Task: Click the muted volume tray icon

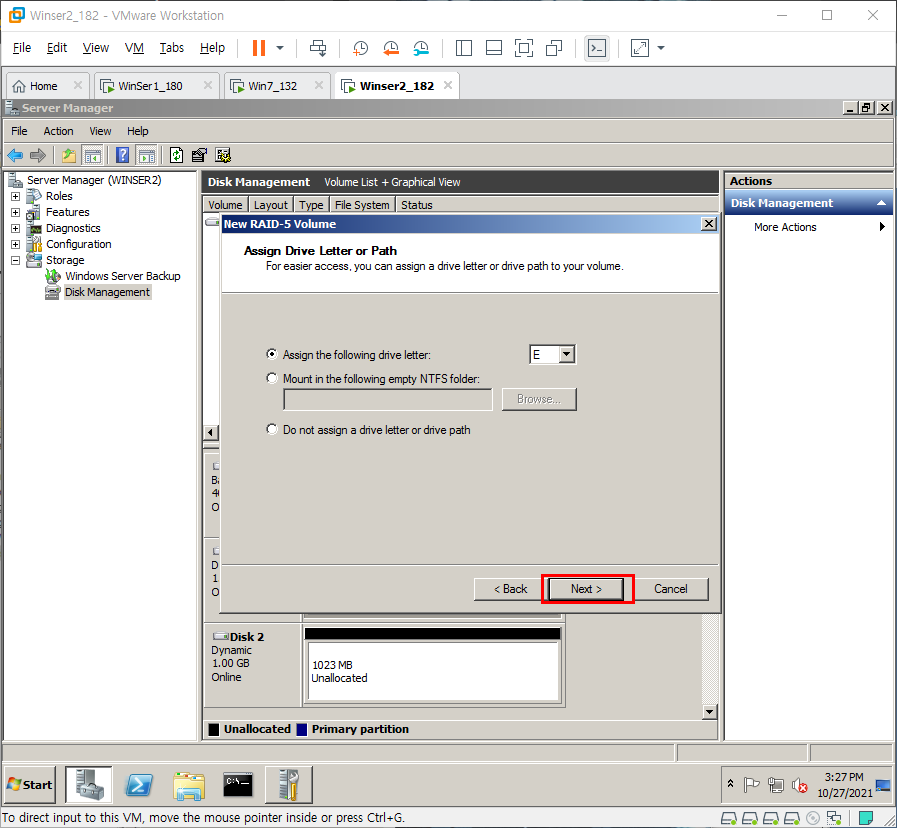Action: [799, 785]
